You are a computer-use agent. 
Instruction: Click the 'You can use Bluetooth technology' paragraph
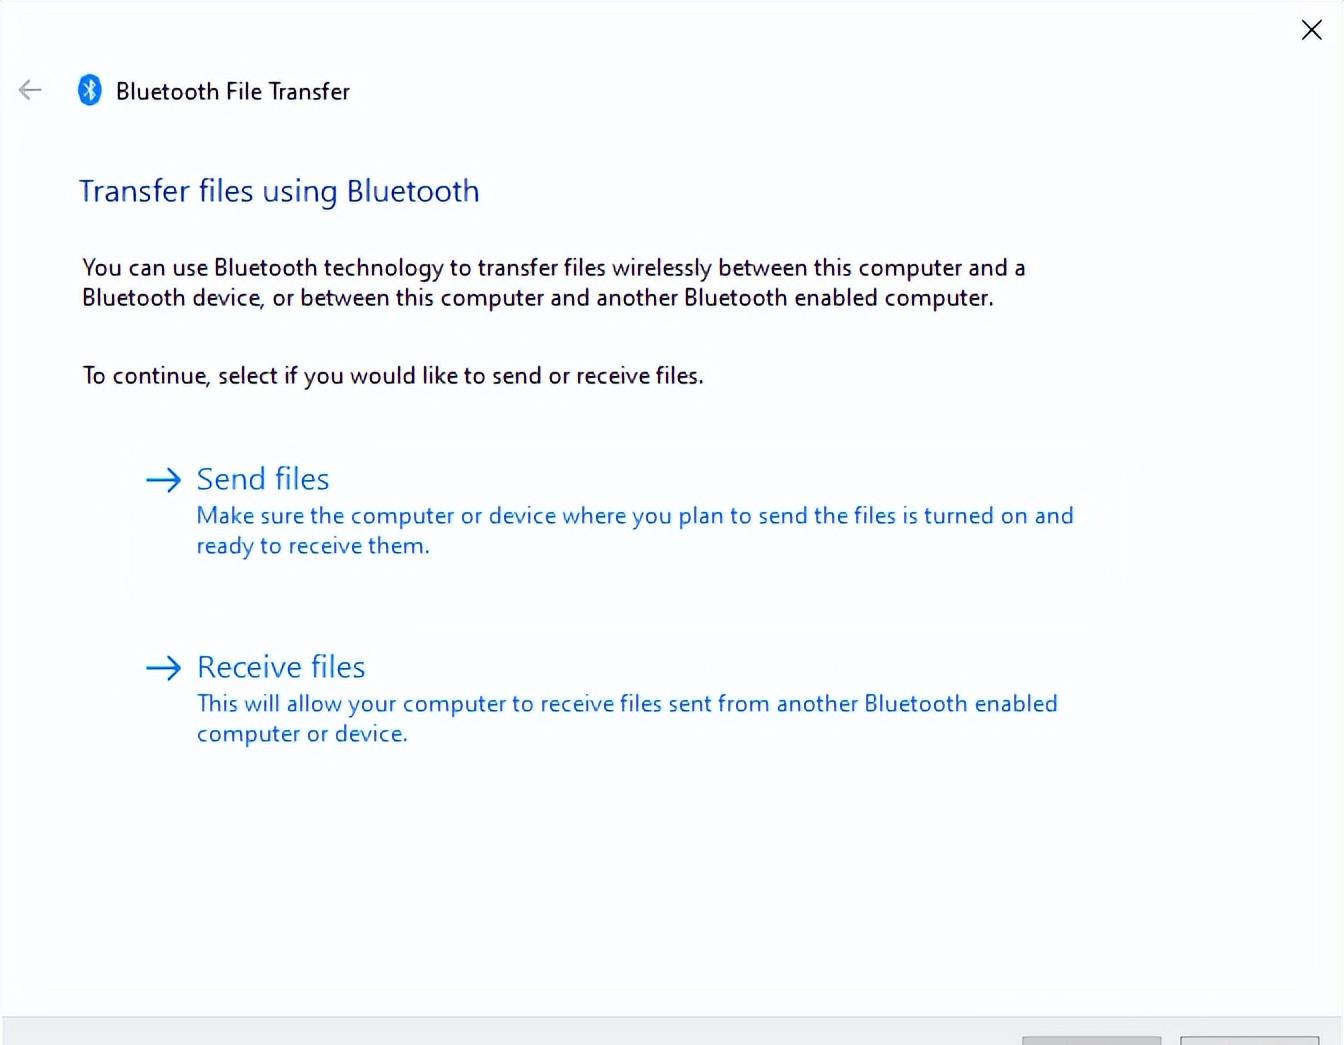(554, 283)
